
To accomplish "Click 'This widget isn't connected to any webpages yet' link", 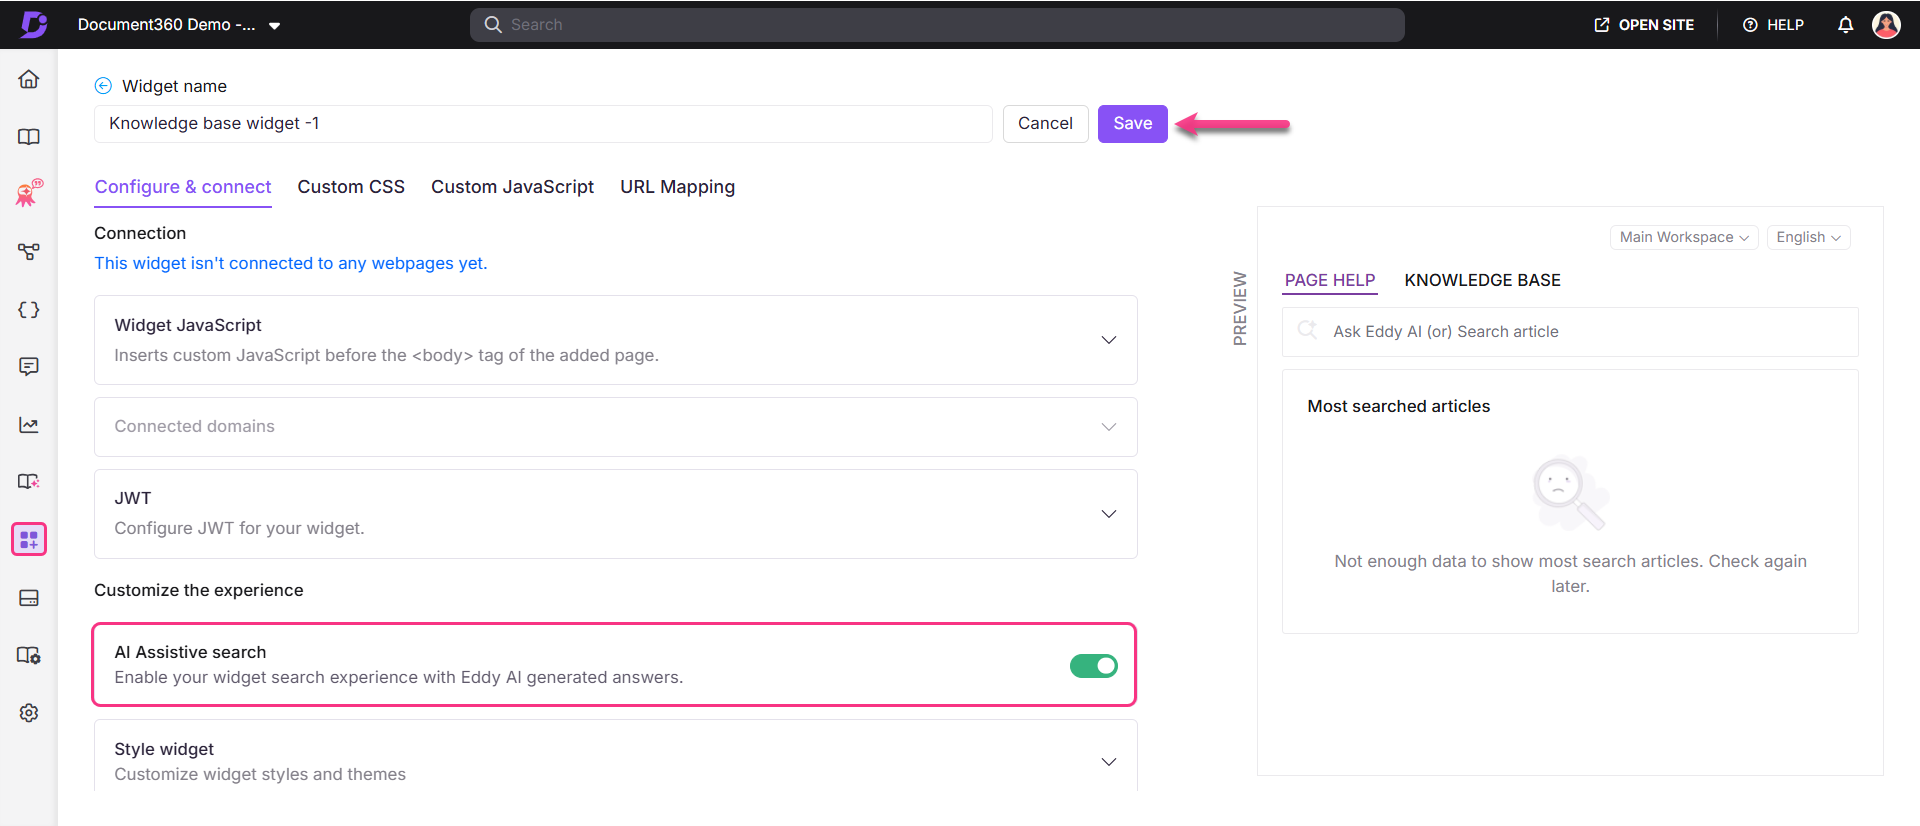I will pyautogui.click(x=291, y=263).
